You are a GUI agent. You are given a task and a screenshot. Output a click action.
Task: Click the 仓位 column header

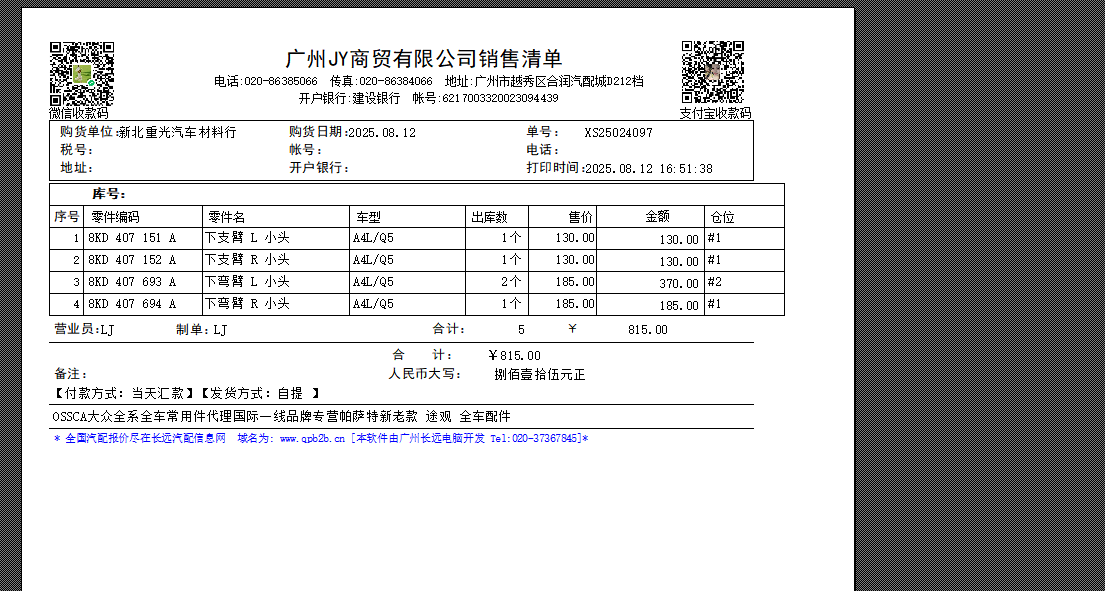coord(722,217)
